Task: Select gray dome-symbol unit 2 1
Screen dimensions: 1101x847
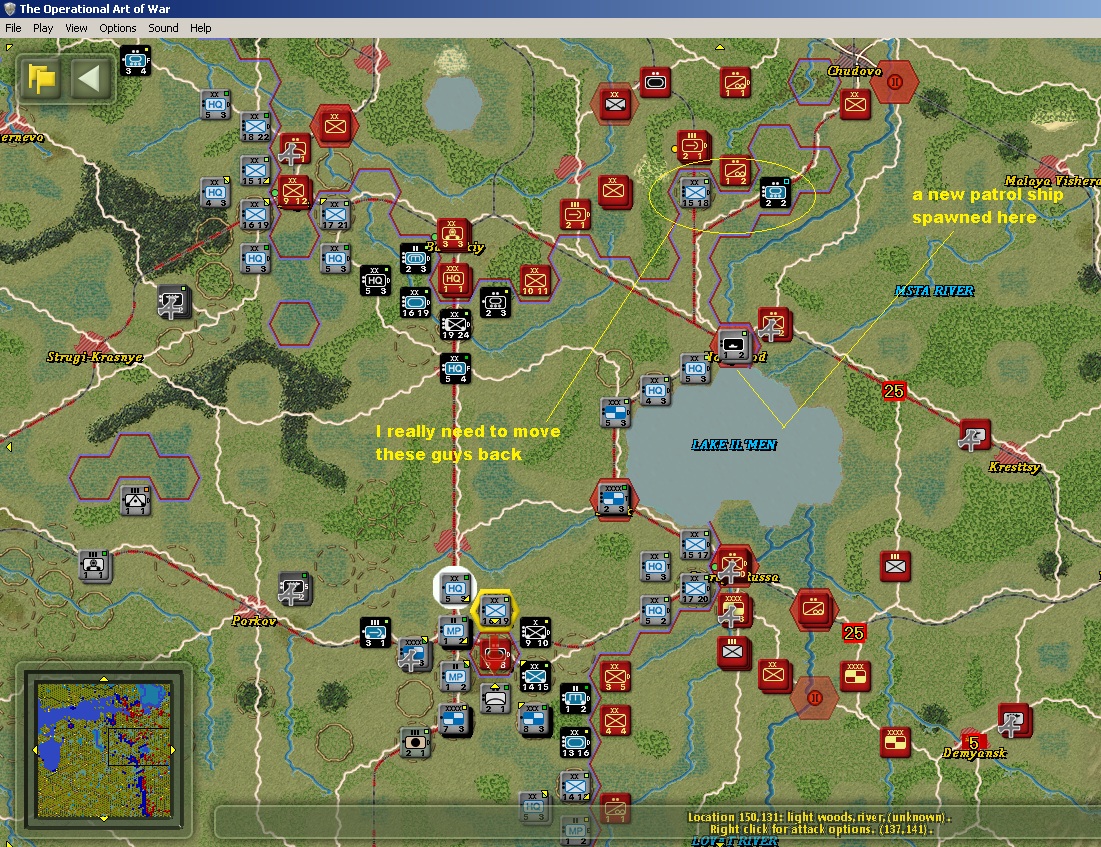Action: click(x=495, y=699)
